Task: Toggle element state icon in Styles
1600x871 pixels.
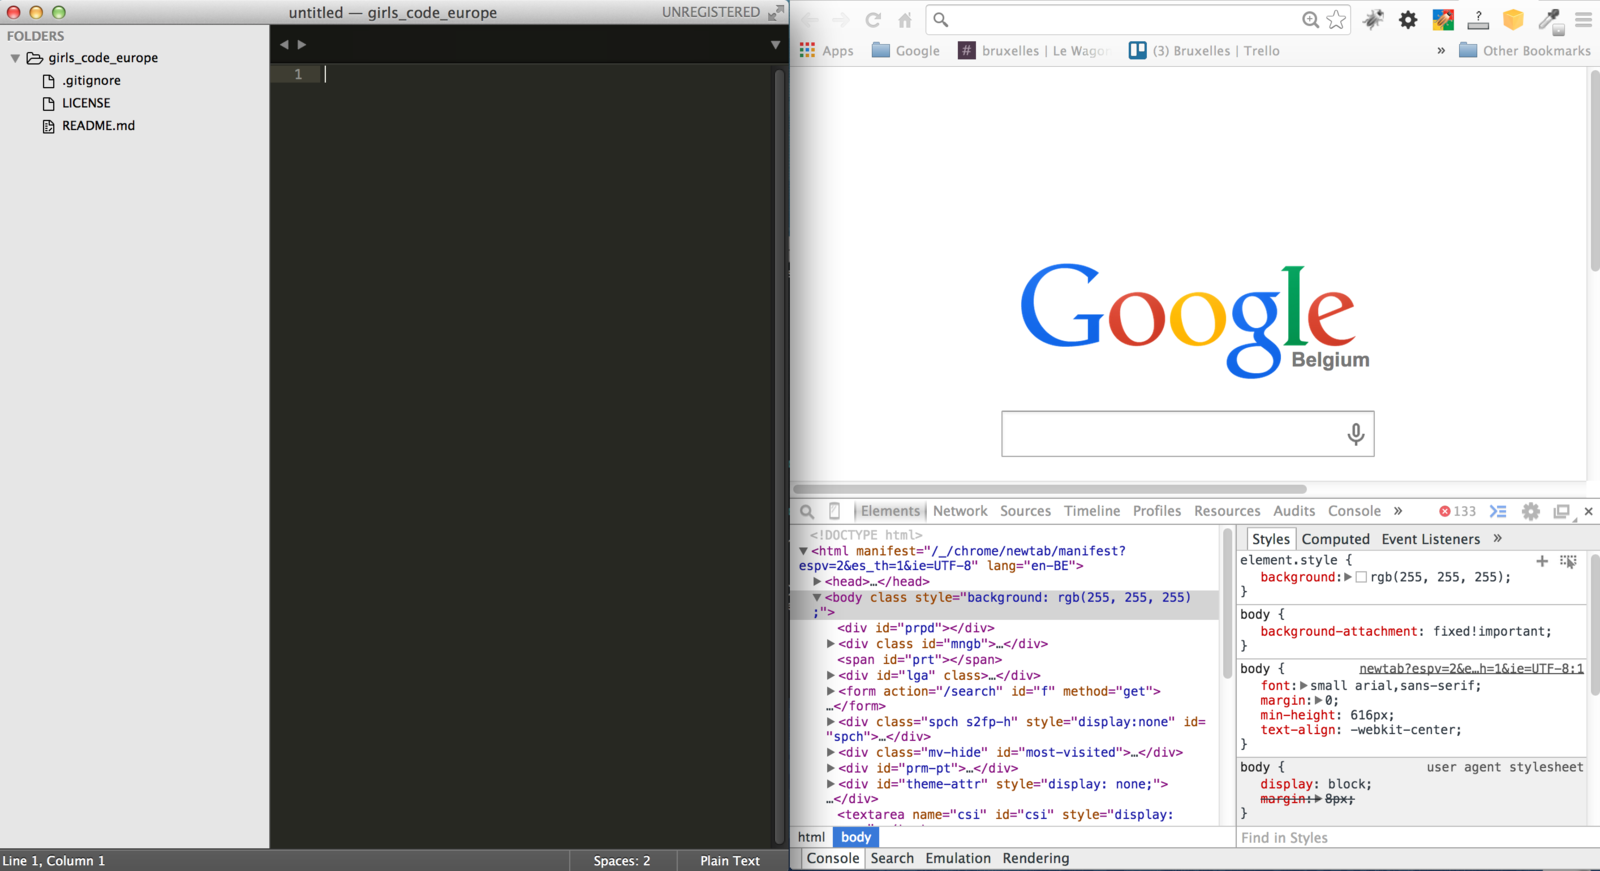Action: click(x=1568, y=561)
